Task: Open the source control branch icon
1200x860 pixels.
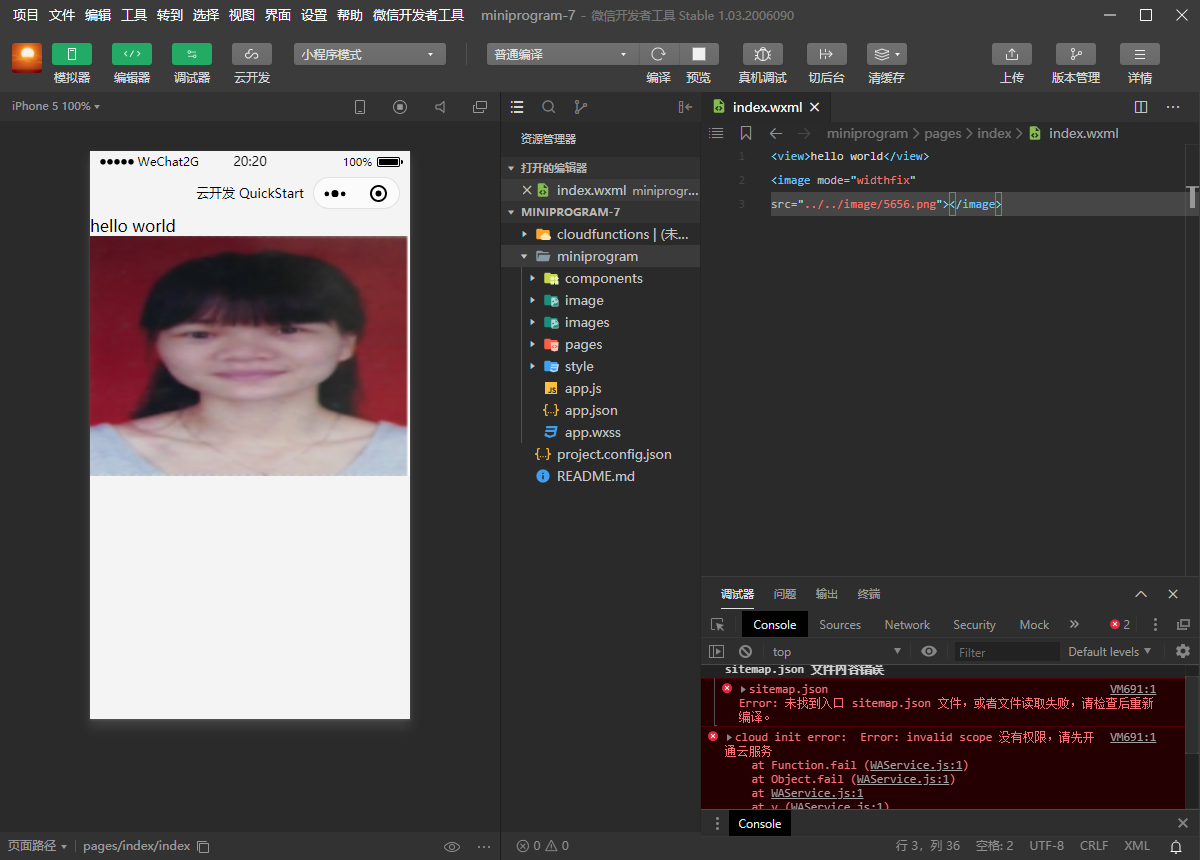Action: [x=581, y=107]
